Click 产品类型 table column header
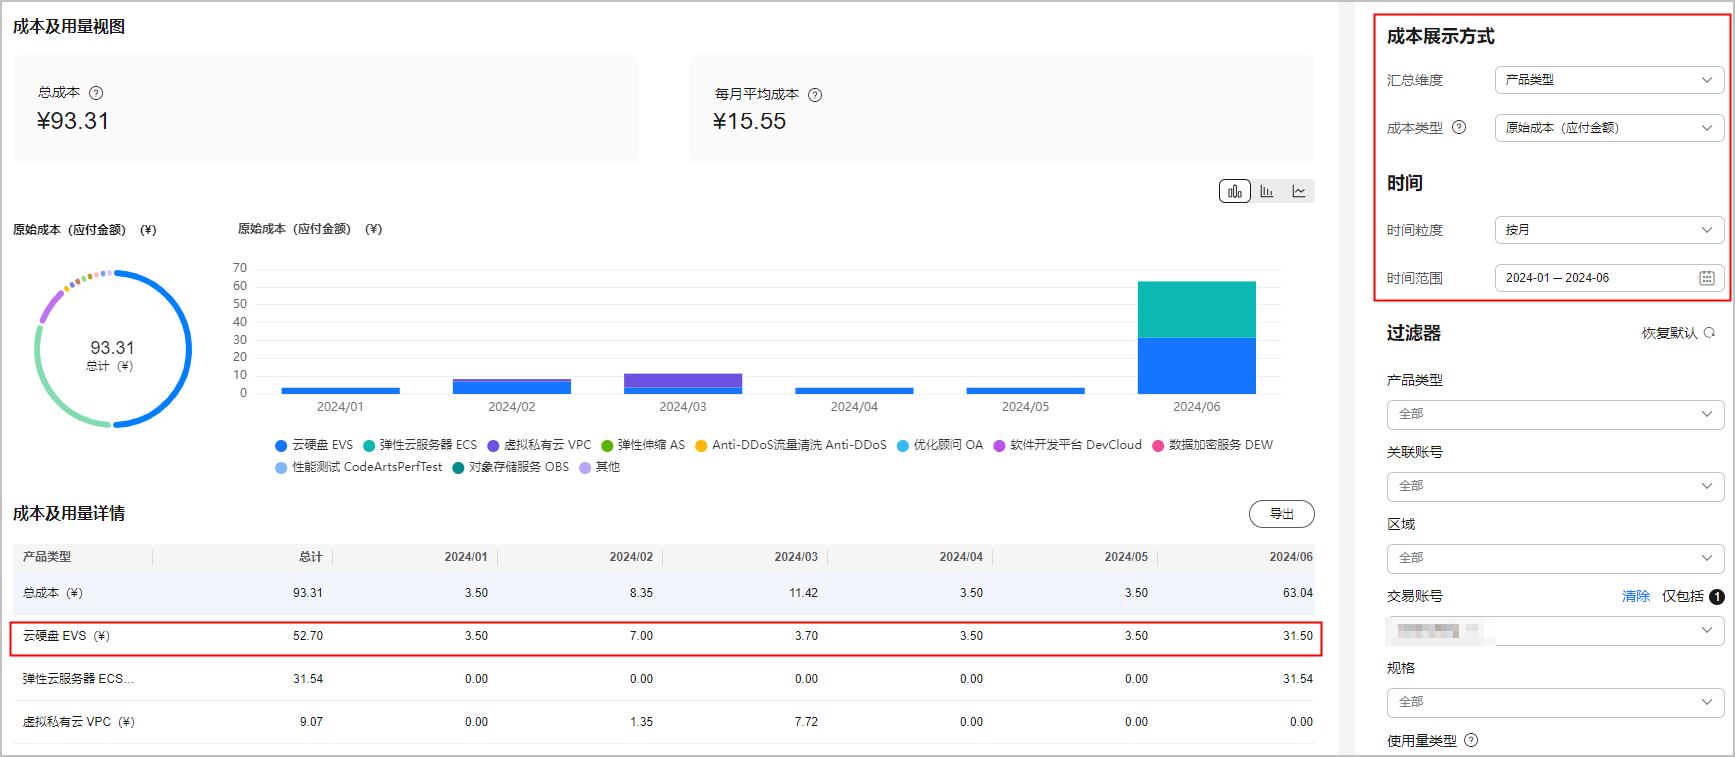Viewport: 1735px width, 757px height. coord(47,557)
